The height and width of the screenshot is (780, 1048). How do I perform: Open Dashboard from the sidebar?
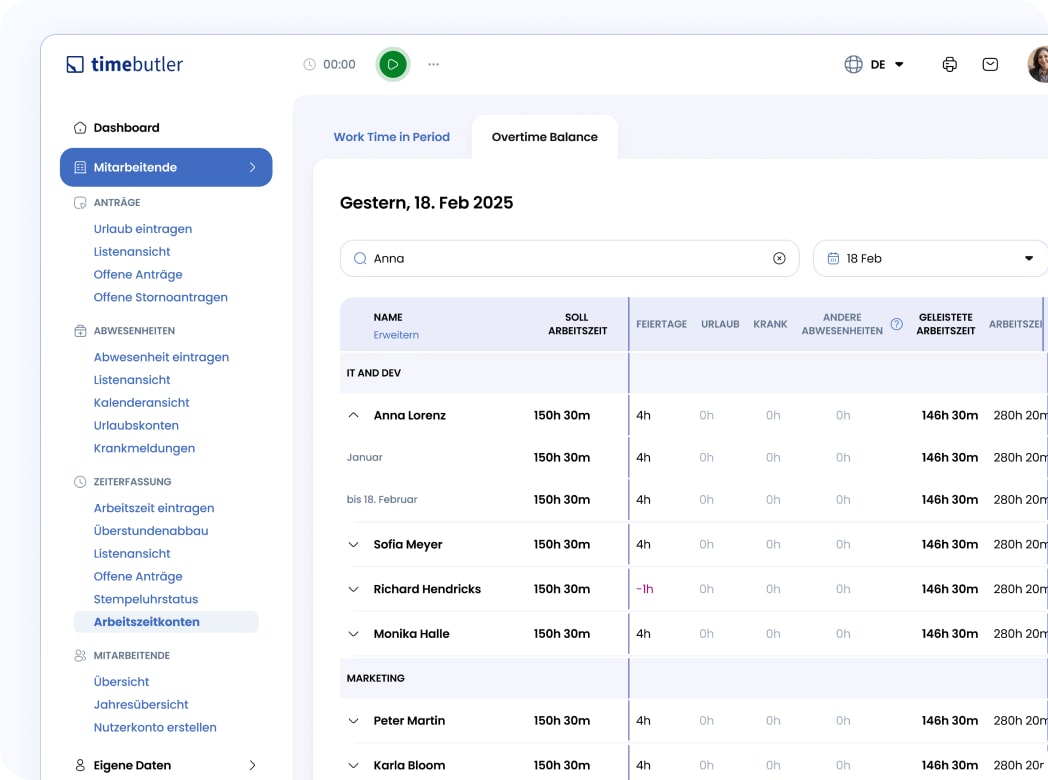click(126, 128)
